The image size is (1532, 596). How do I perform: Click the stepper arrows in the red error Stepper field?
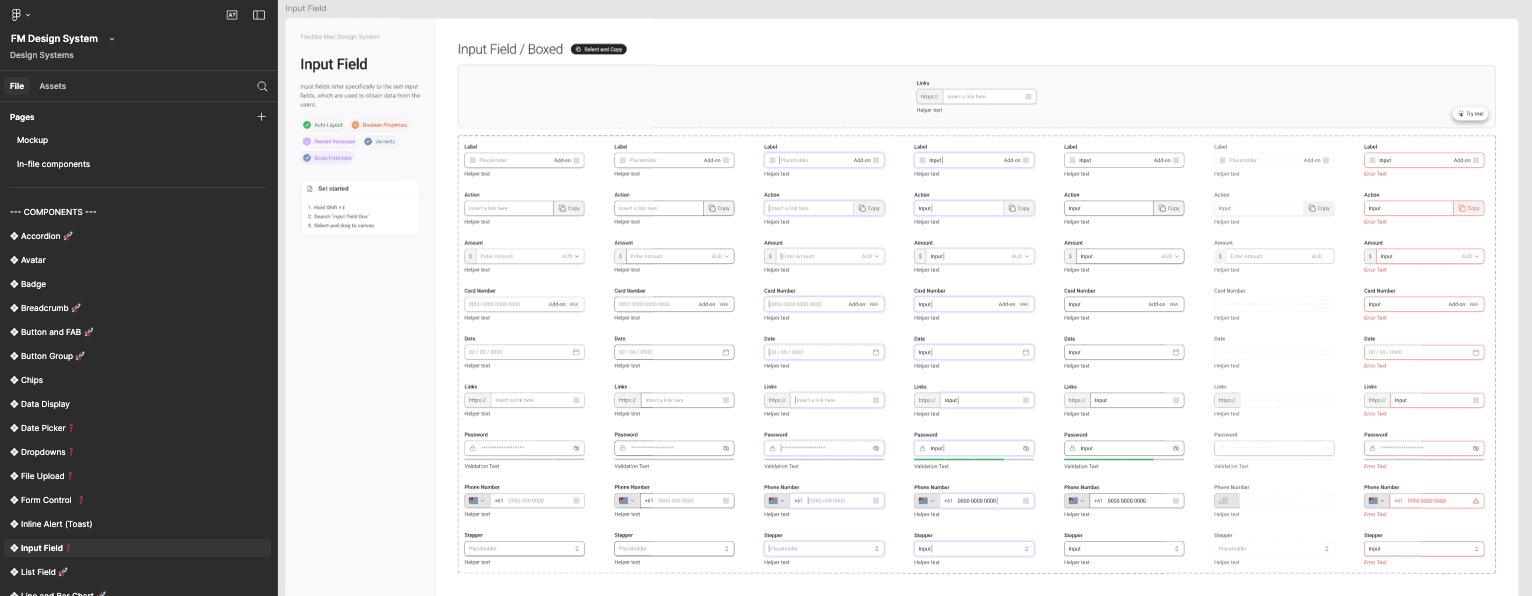coord(1477,548)
